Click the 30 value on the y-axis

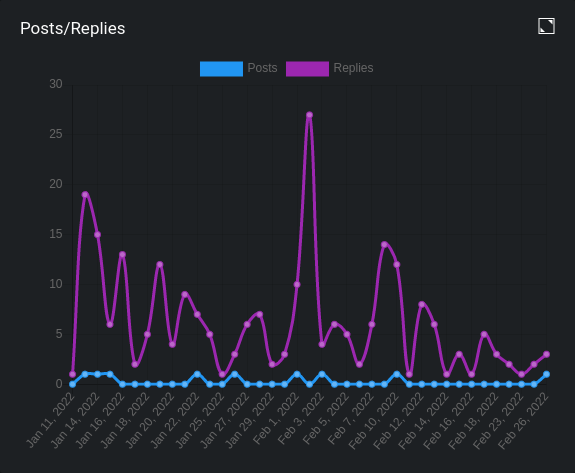pos(56,84)
